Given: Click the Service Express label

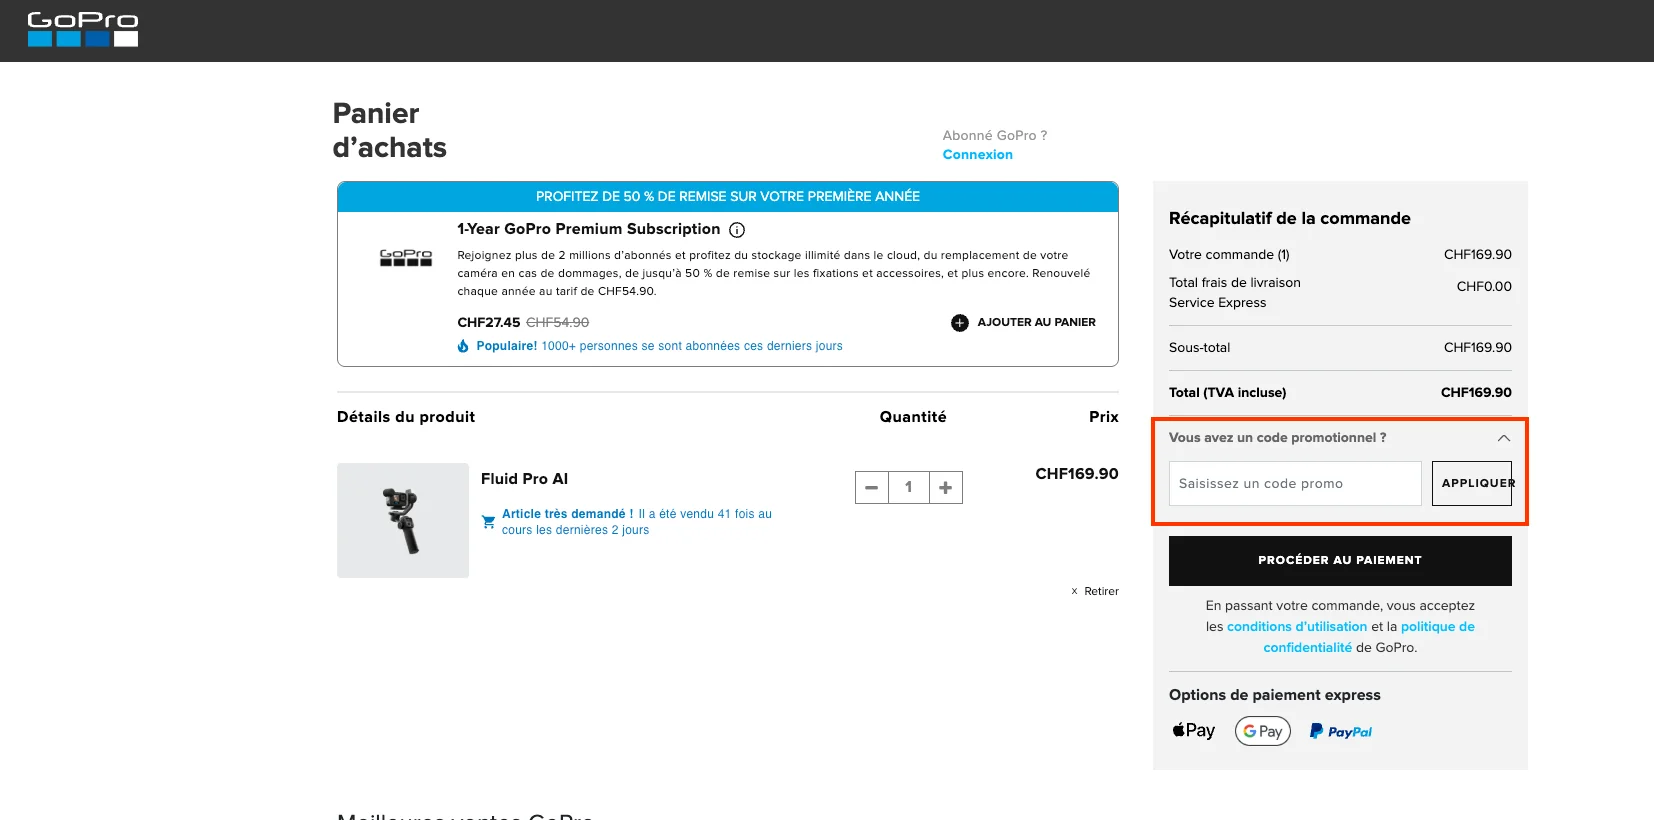Looking at the screenshot, I should click(x=1218, y=303).
